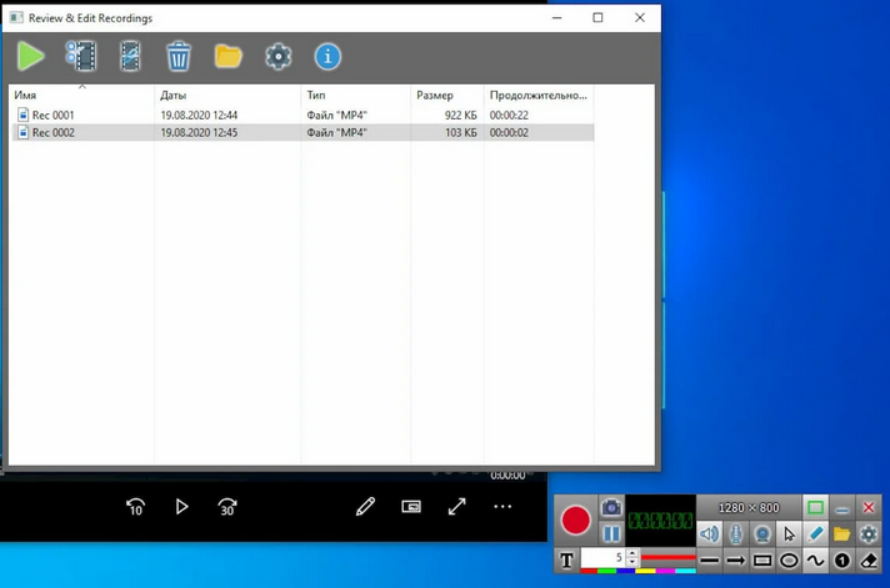Select the arrow drawing tool

pyautogui.click(x=736, y=561)
